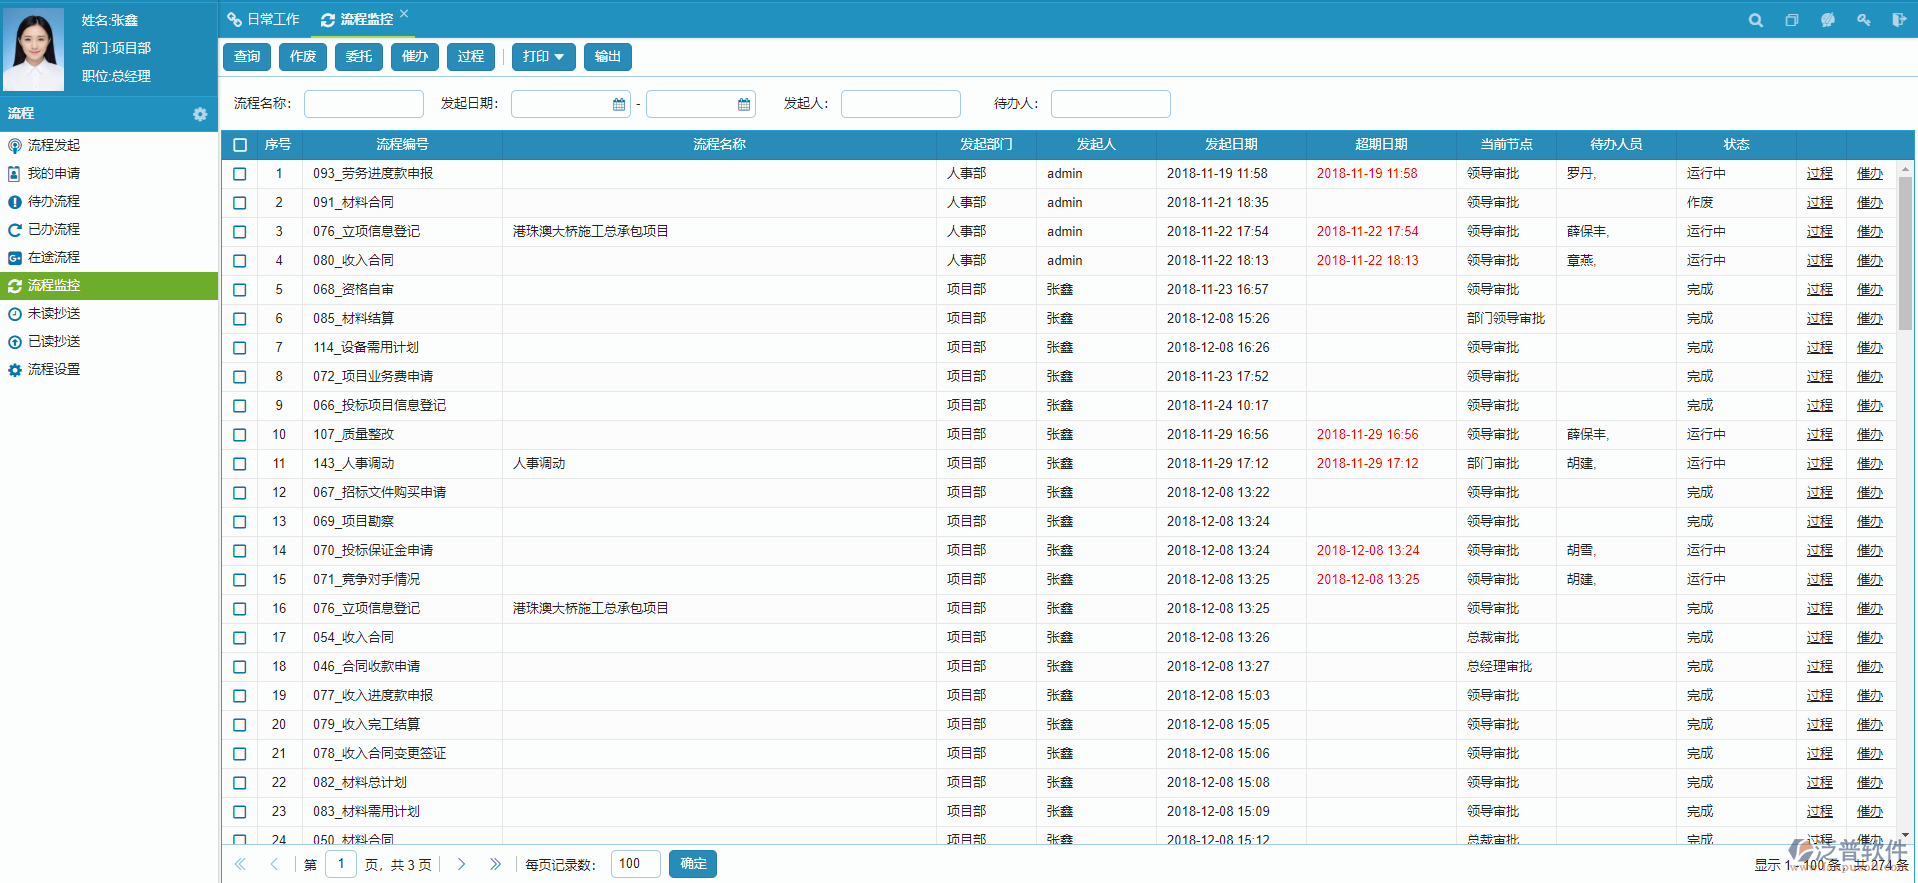Switch to the 日常工作 tab
The image size is (1918, 883).
click(264, 19)
